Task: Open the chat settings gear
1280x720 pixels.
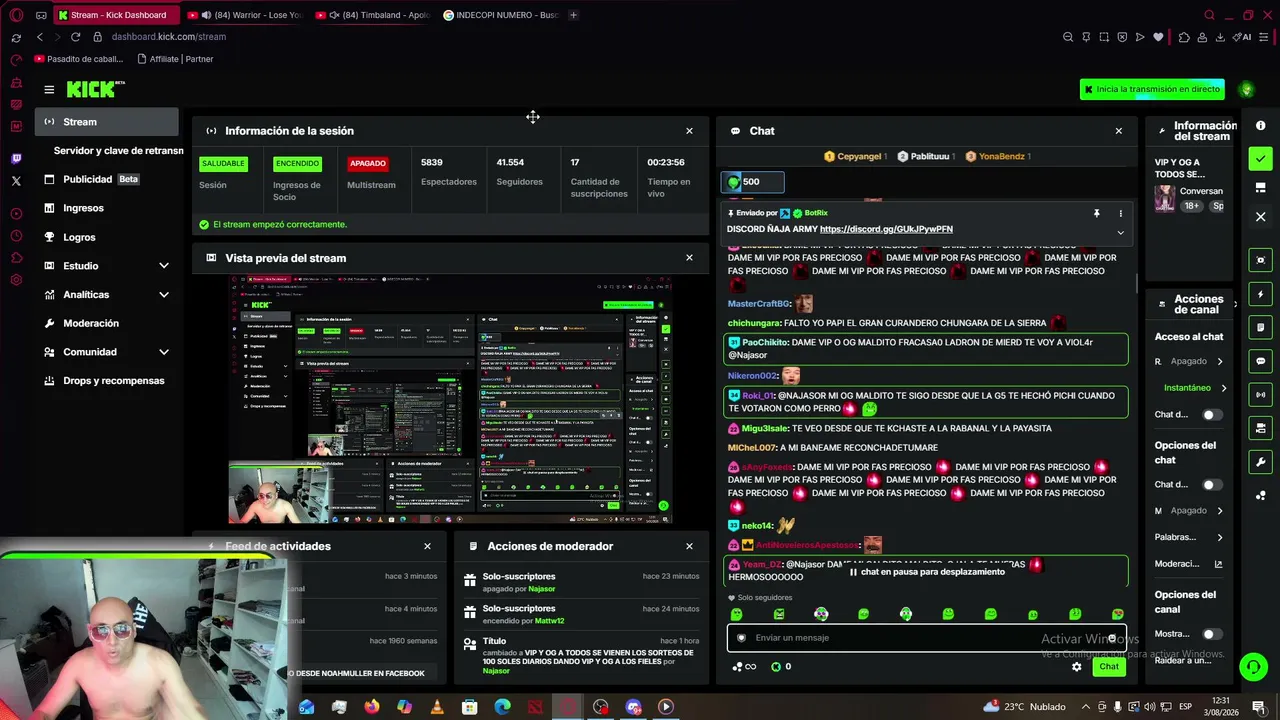Action: 1077,667
